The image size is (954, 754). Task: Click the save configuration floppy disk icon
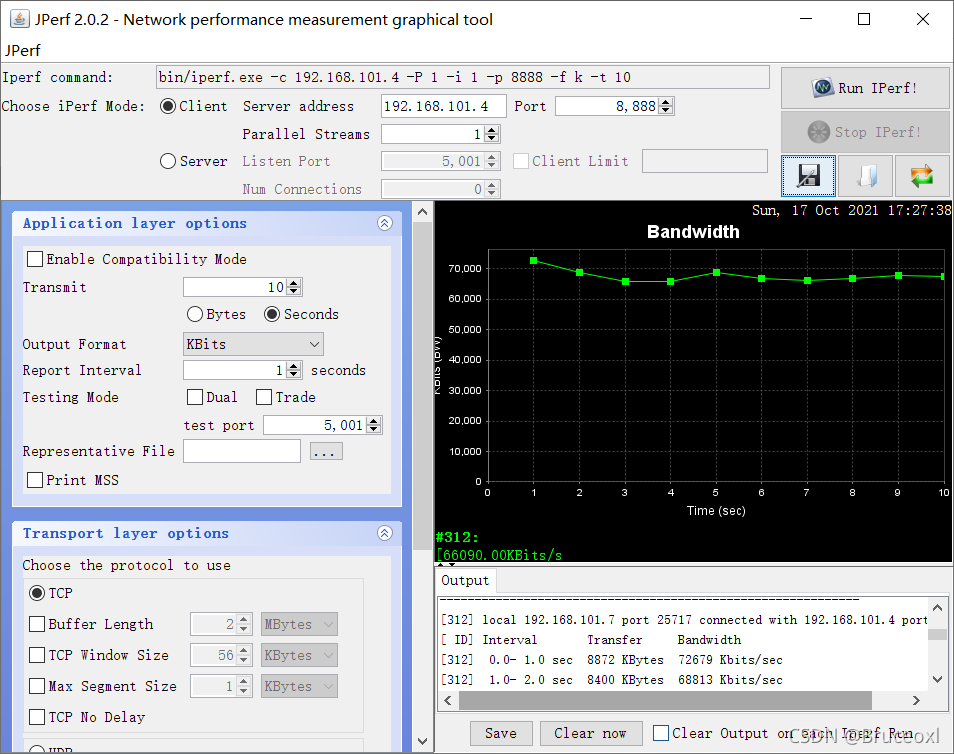[808, 176]
